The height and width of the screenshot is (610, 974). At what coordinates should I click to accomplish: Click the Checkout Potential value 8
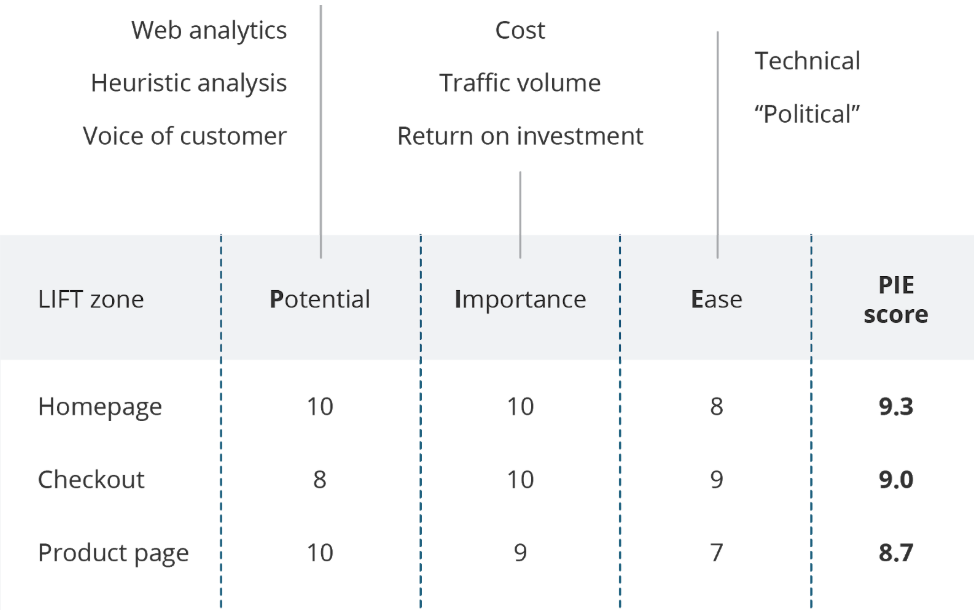pyautogui.click(x=320, y=480)
